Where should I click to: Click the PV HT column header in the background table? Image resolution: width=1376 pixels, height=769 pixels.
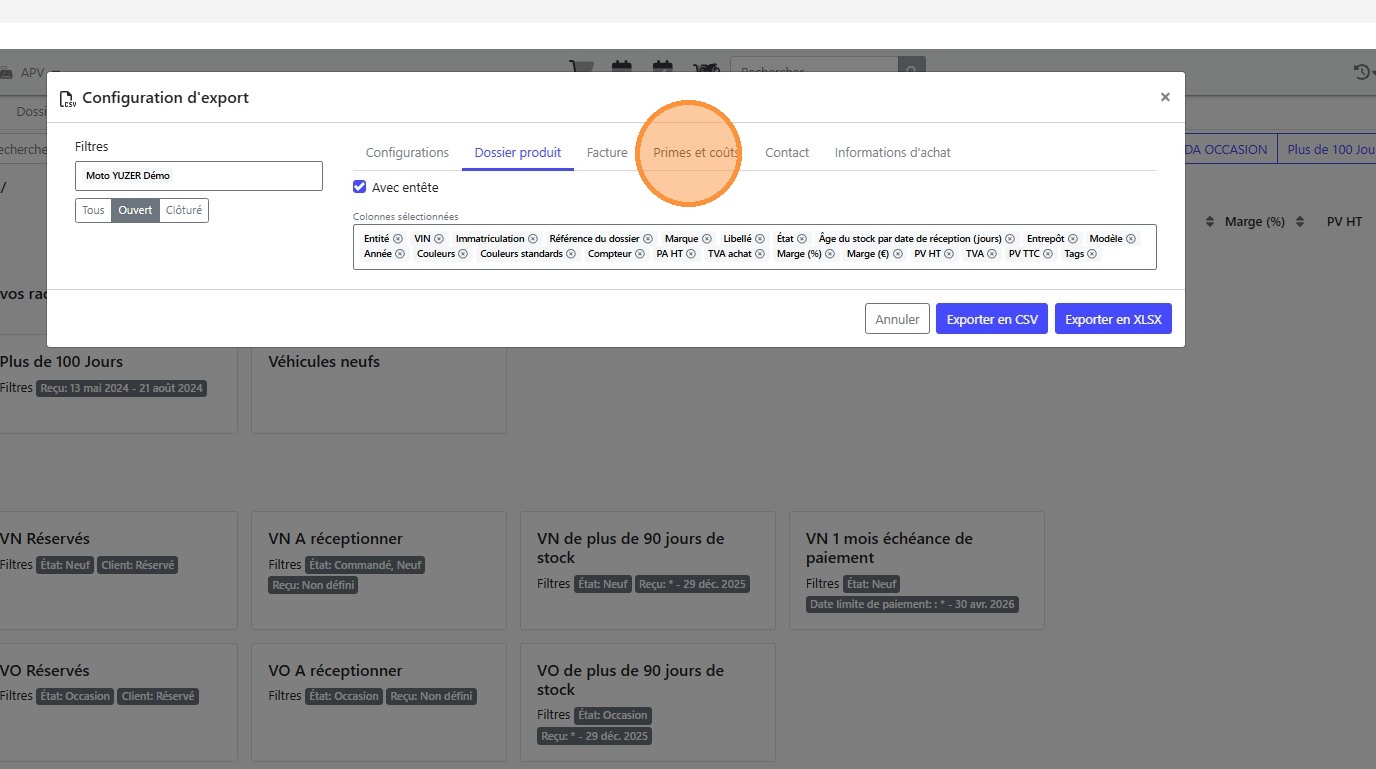coord(1344,221)
